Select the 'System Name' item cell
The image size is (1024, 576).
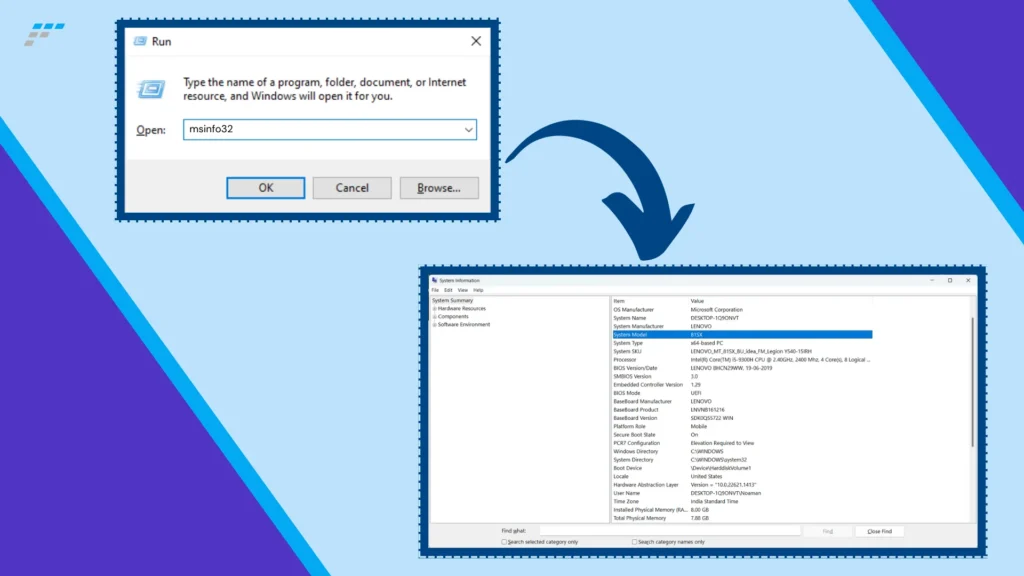[630, 318]
